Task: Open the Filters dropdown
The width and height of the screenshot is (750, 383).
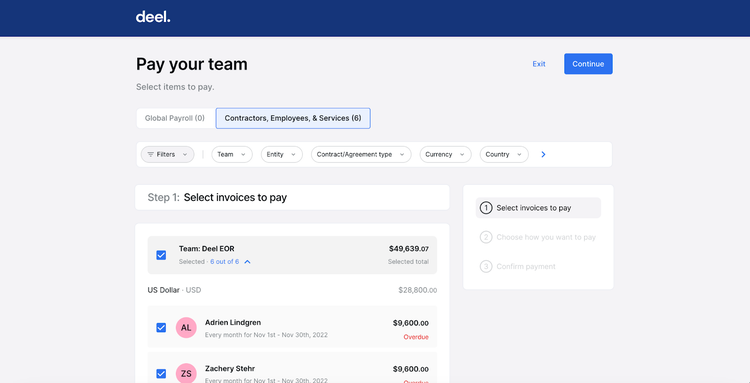Action: [x=167, y=154]
